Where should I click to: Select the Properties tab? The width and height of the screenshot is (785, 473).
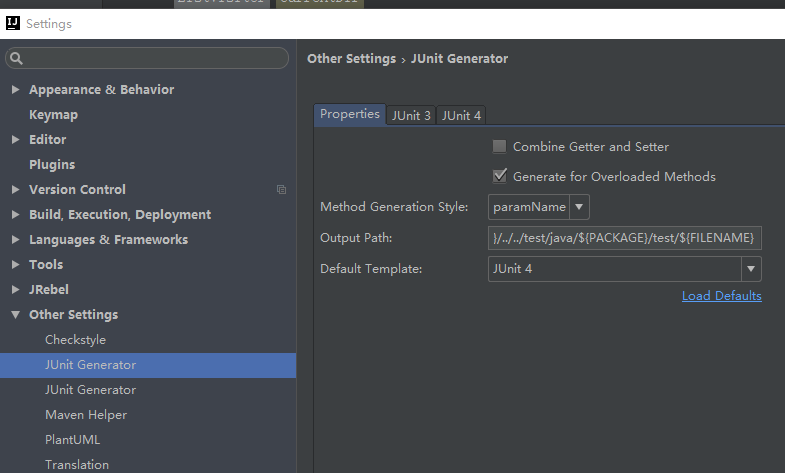350,114
